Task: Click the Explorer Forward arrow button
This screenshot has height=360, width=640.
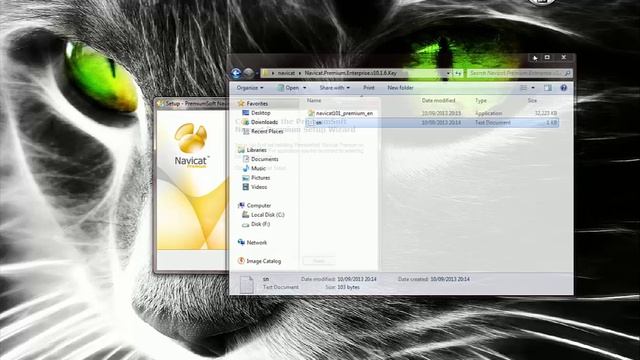Action: coord(248,73)
